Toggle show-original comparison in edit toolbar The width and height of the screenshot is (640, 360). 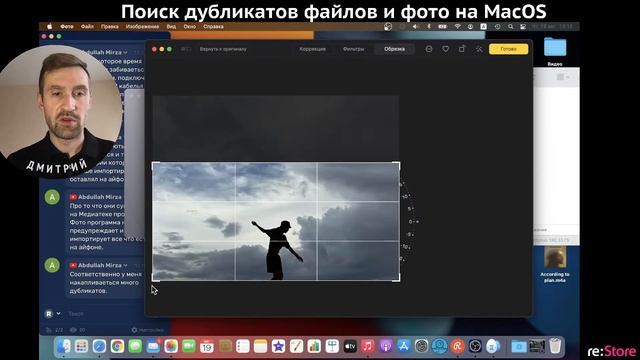186,49
